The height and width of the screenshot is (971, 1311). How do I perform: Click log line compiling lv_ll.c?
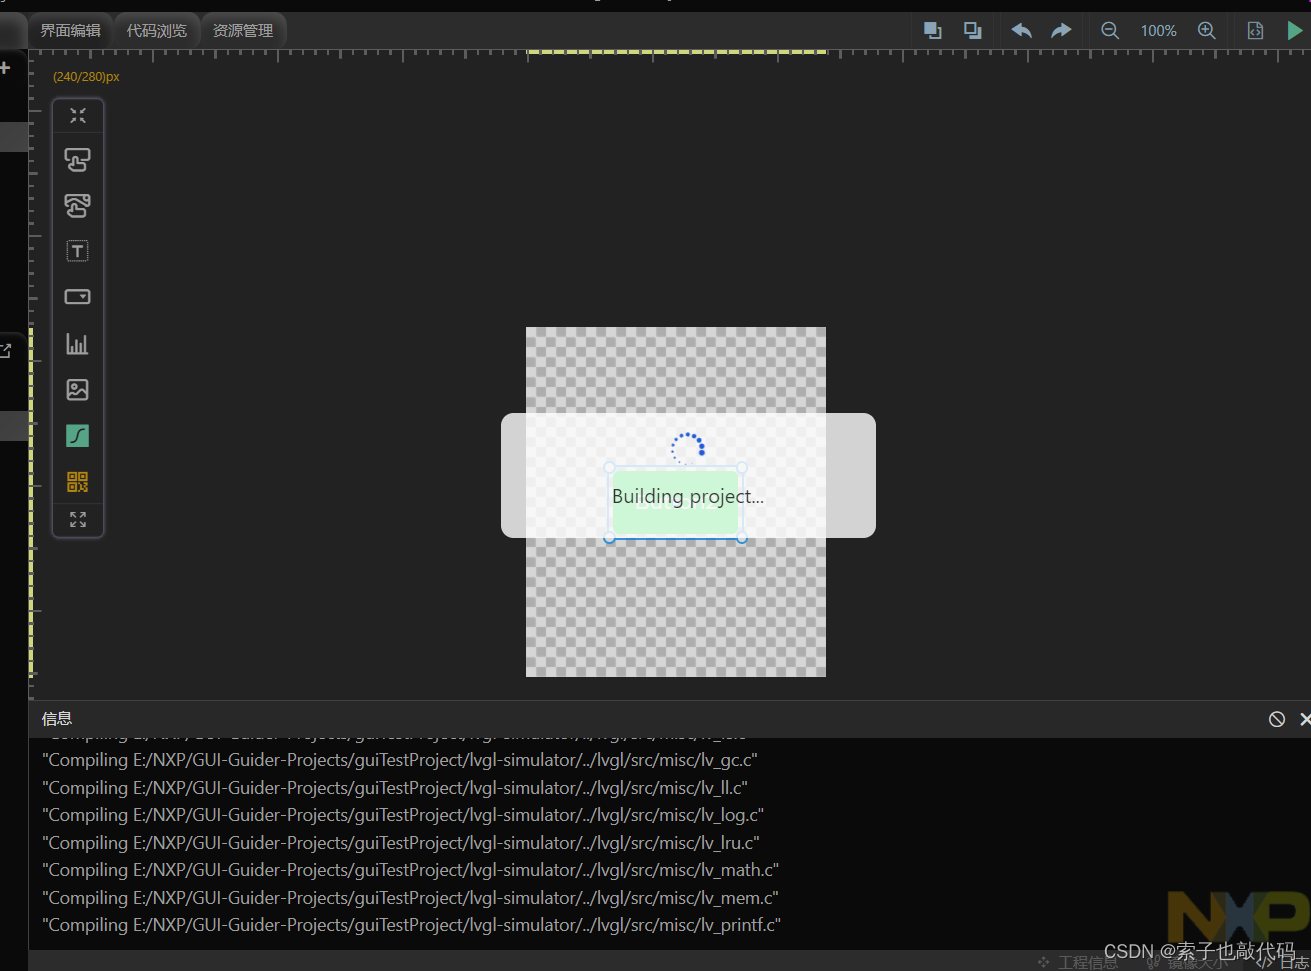coord(395,788)
